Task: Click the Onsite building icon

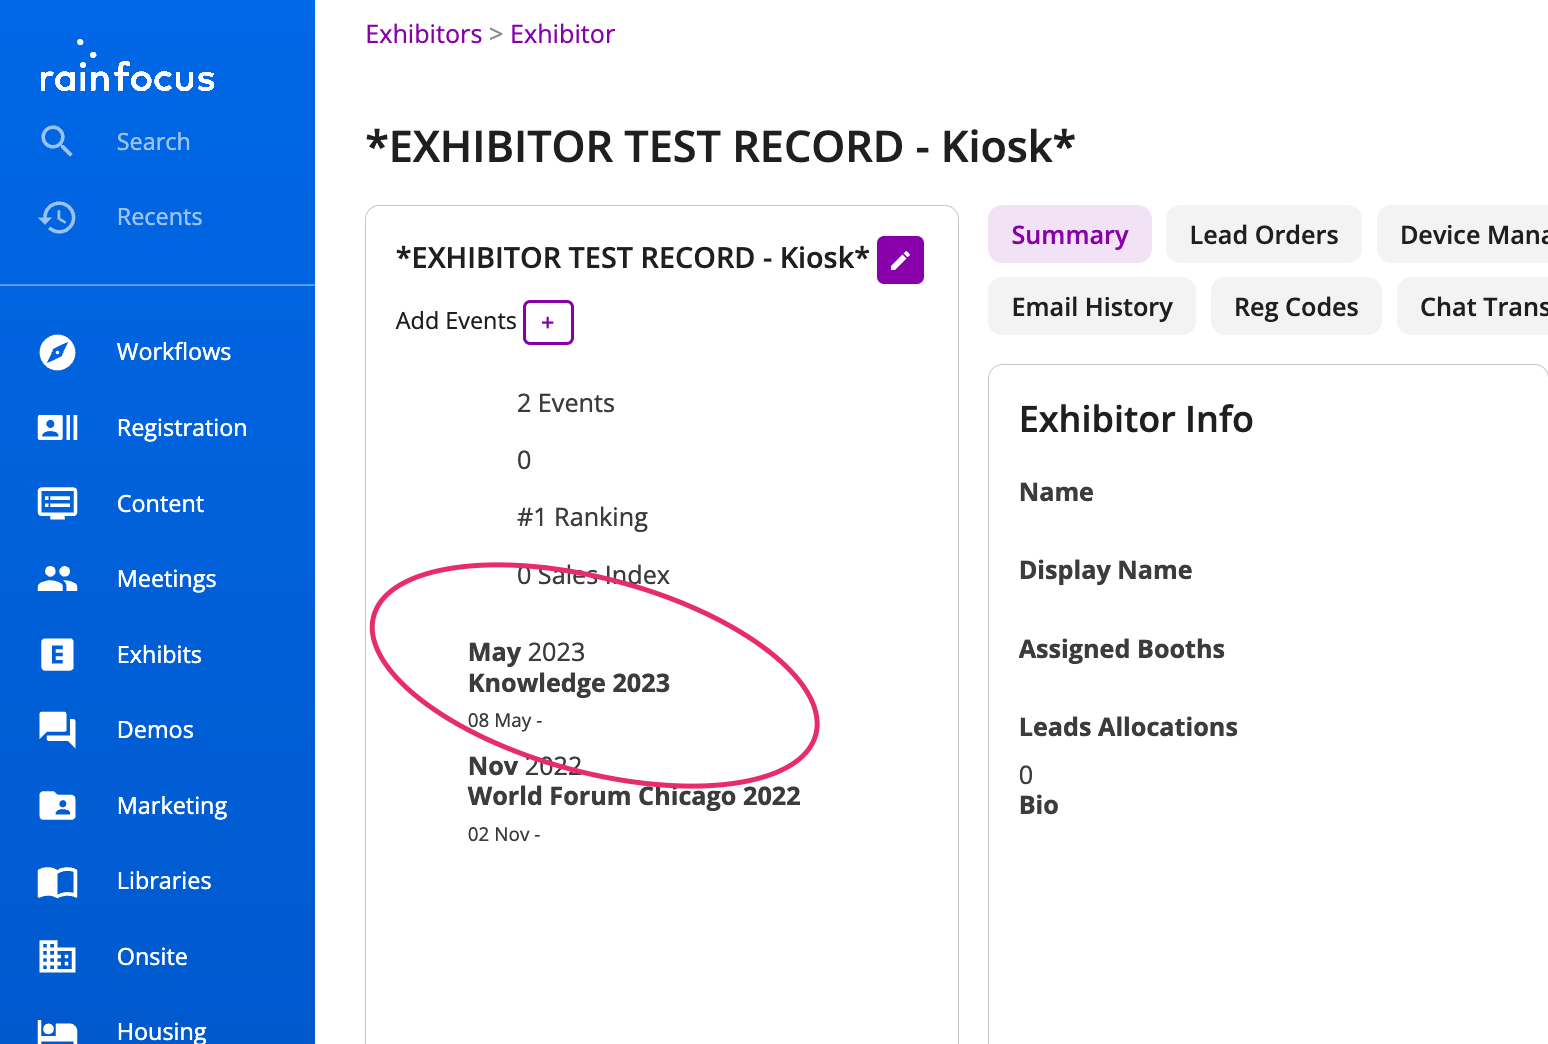Action: 57,957
